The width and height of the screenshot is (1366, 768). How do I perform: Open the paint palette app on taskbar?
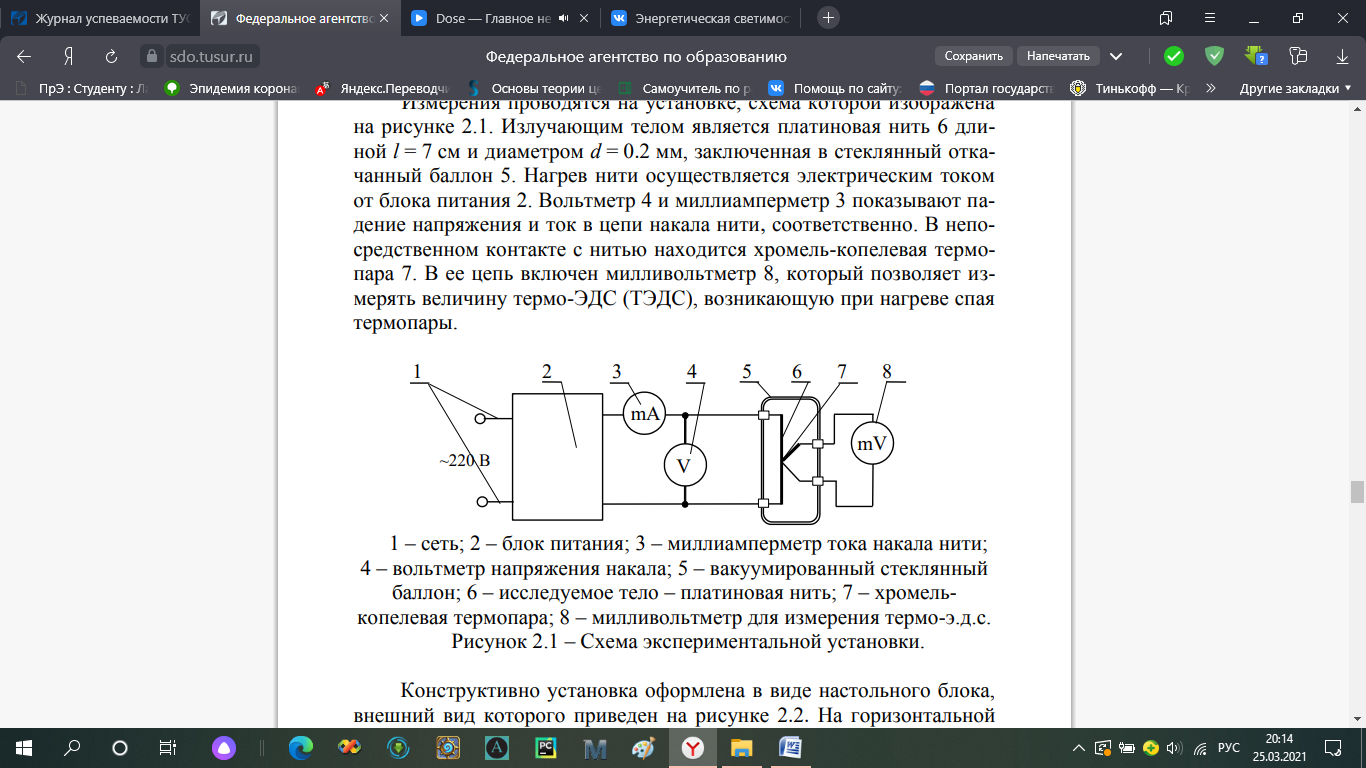click(643, 747)
